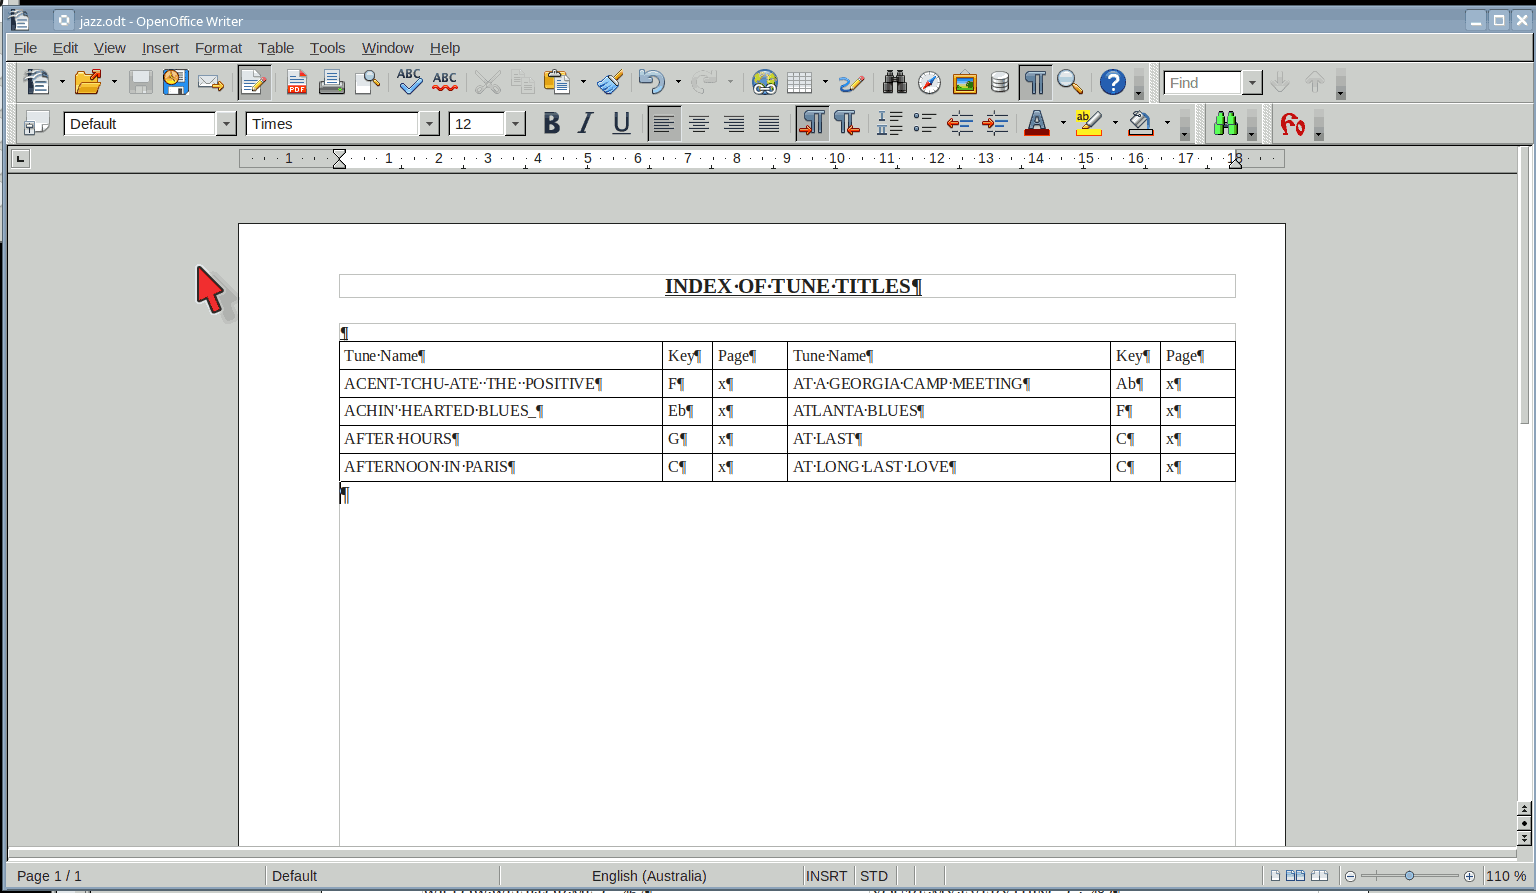Apply Highlighting color marker
Viewport: 1536px width, 893px height.
[x=1088, y=123]
